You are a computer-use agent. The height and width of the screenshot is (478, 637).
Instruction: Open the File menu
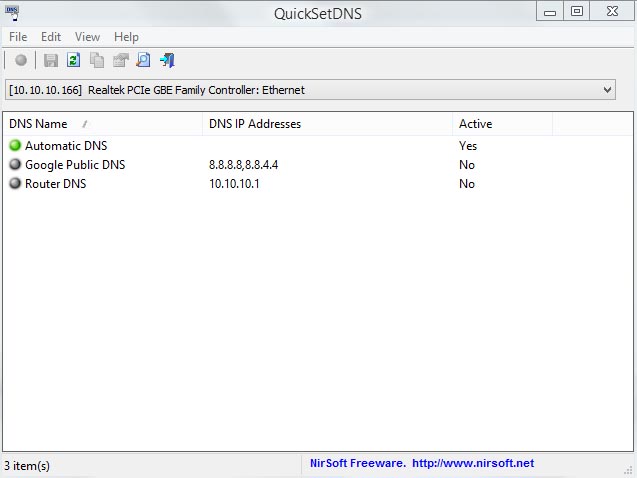coord(18,37)
